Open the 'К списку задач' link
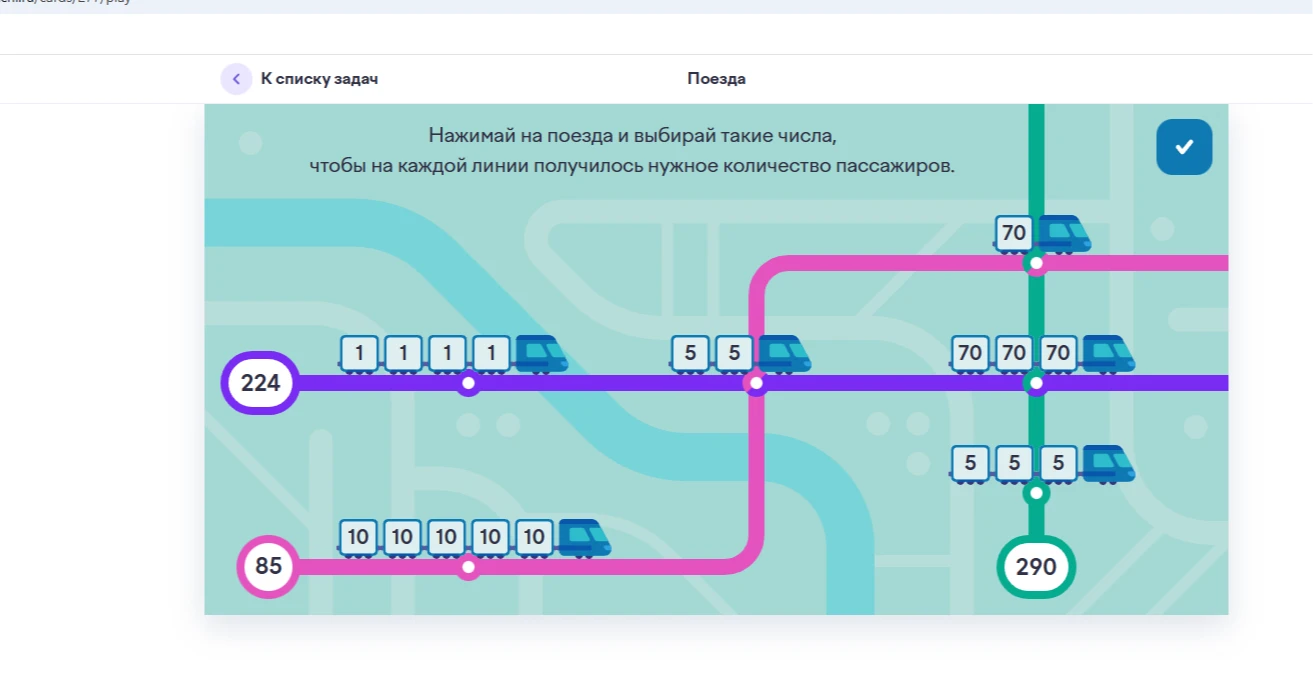This screenshot has height=680, width=1313. [319, 79]
